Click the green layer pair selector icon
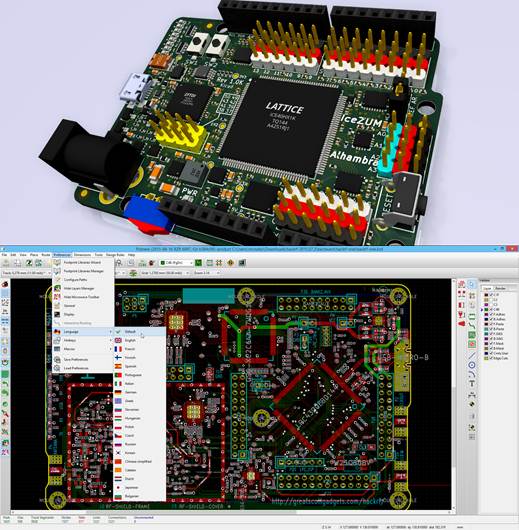The height and width of the screenshot is (530, 519). click(x=198, y=263)
